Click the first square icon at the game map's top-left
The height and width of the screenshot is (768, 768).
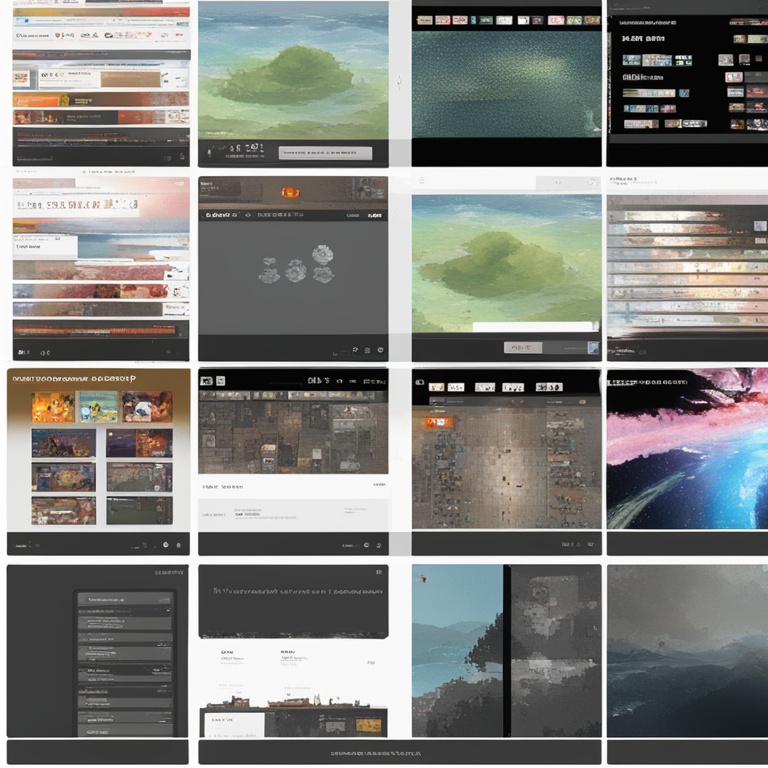206,381
